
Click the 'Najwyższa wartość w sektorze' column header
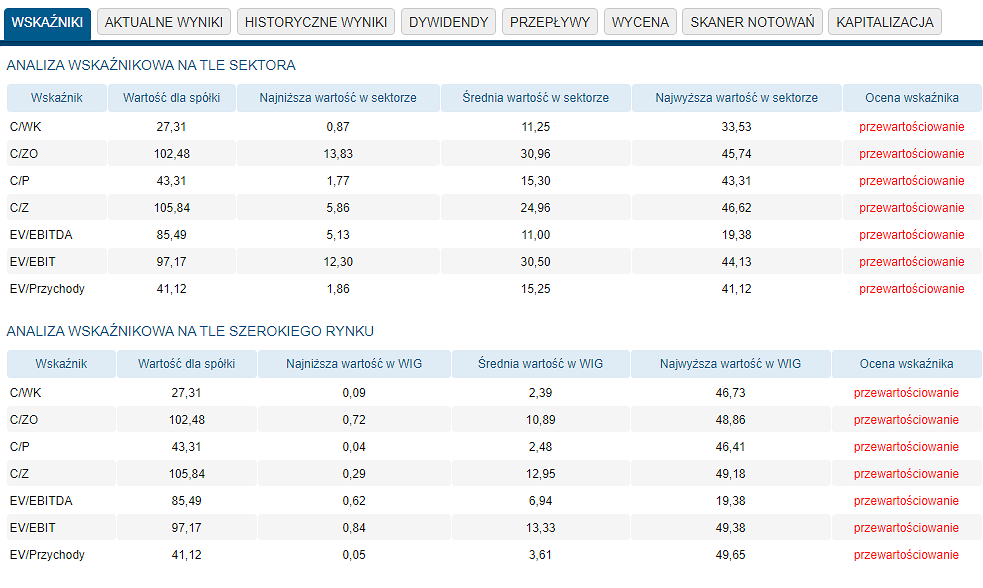tap(736, 98)
